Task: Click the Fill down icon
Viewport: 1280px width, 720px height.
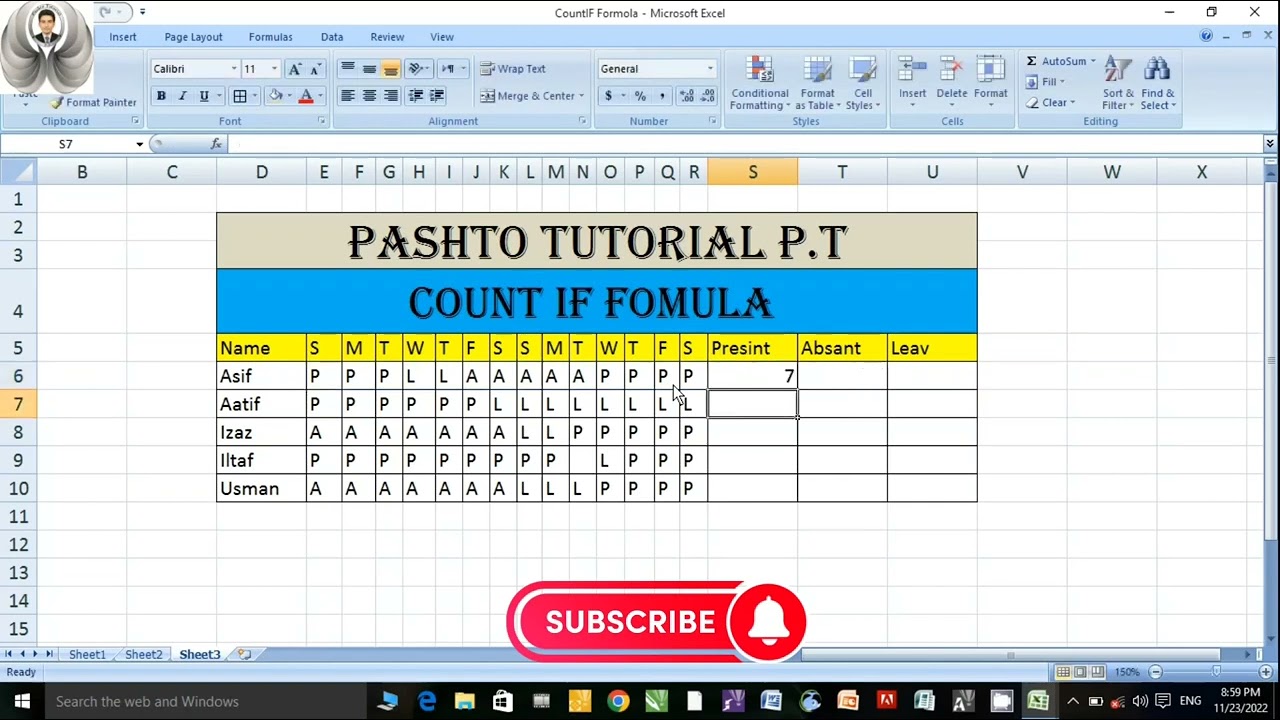Action: tap(1032, 82)
